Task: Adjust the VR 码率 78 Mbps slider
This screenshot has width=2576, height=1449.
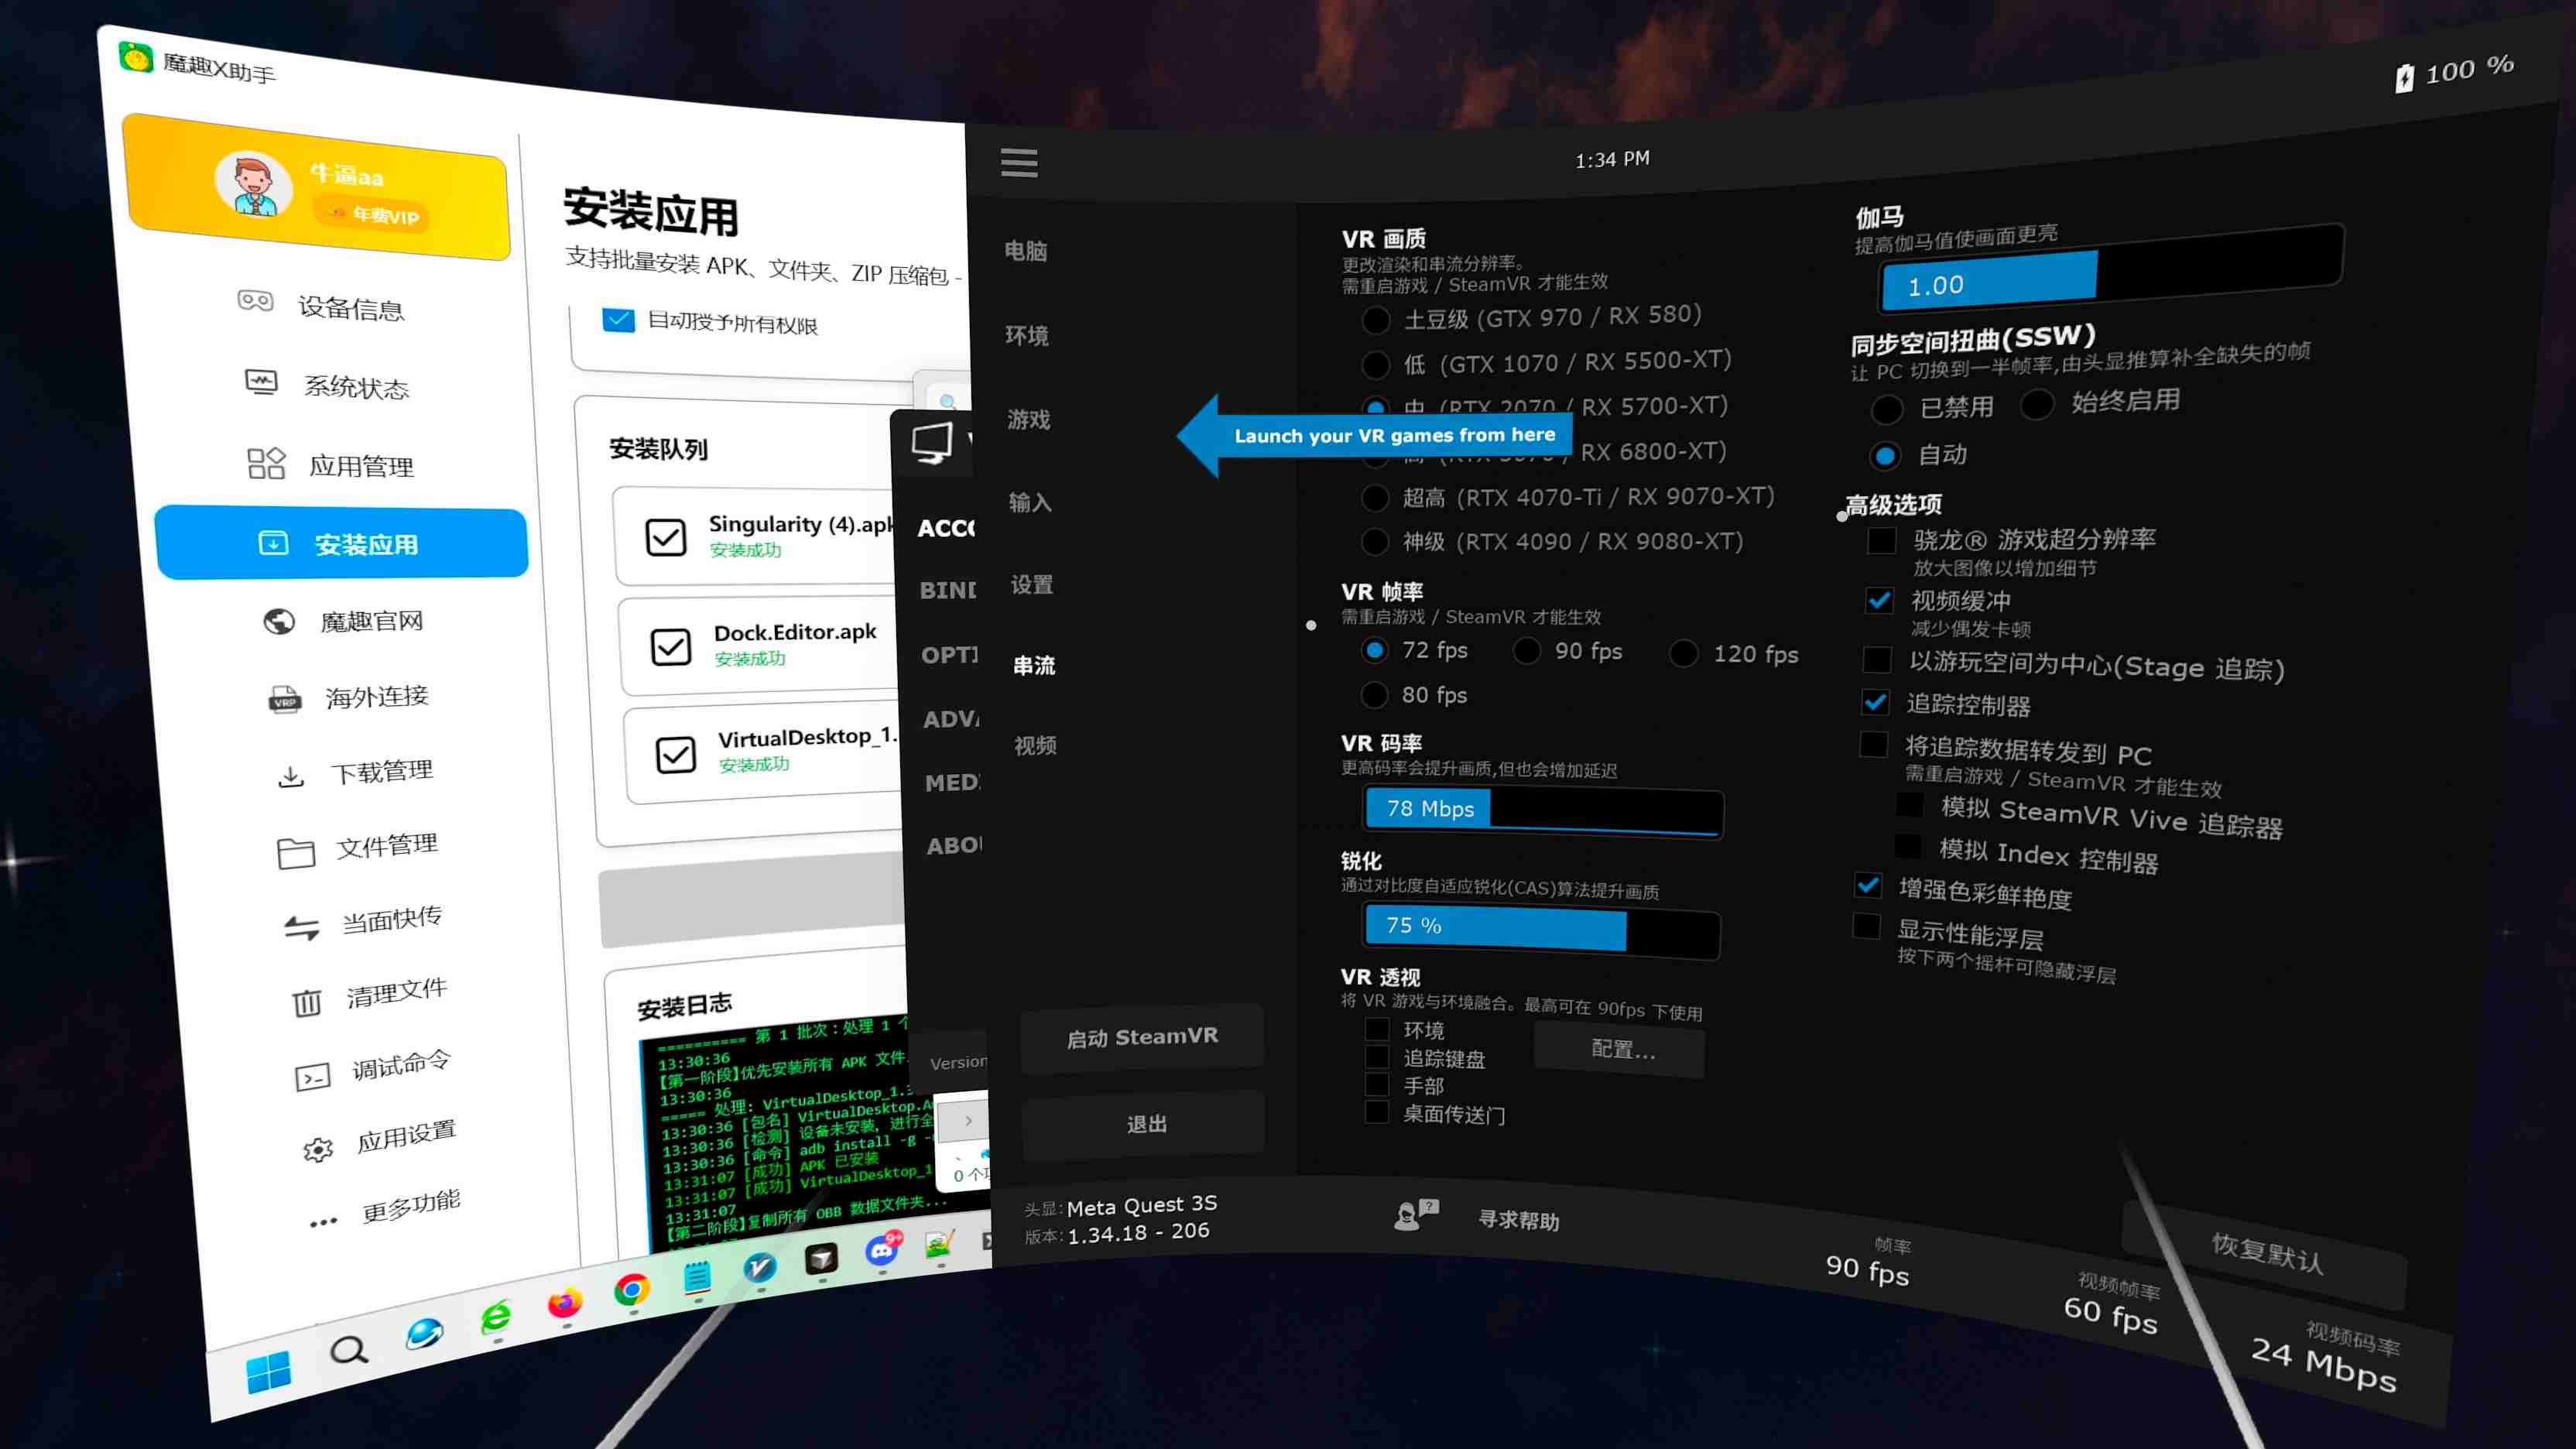Action: (x=1542, y=810)
